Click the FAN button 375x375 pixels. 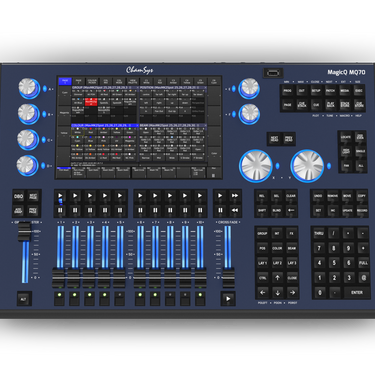pos(345,166)
